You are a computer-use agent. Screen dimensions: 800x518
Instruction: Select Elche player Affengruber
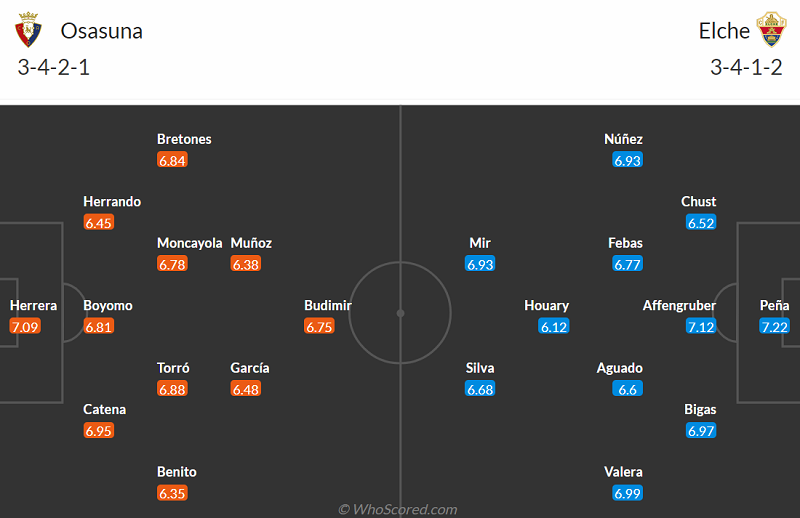(680, 306)
